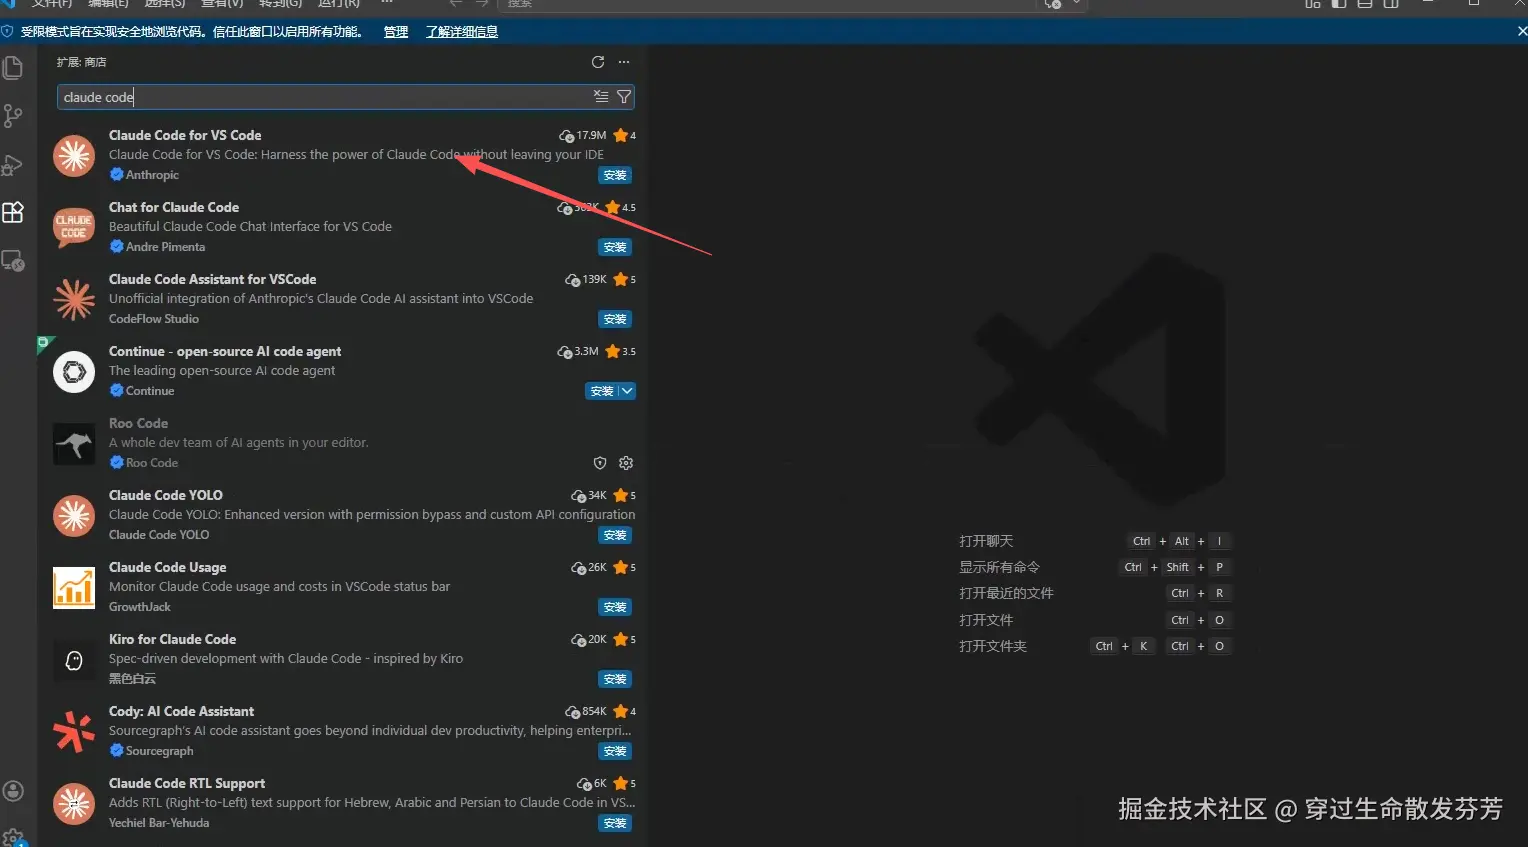The height and width of the screenshot is (847, 1528).
Task: Refresh the extensions marketplace list
Action: click(x=598, y=62)
